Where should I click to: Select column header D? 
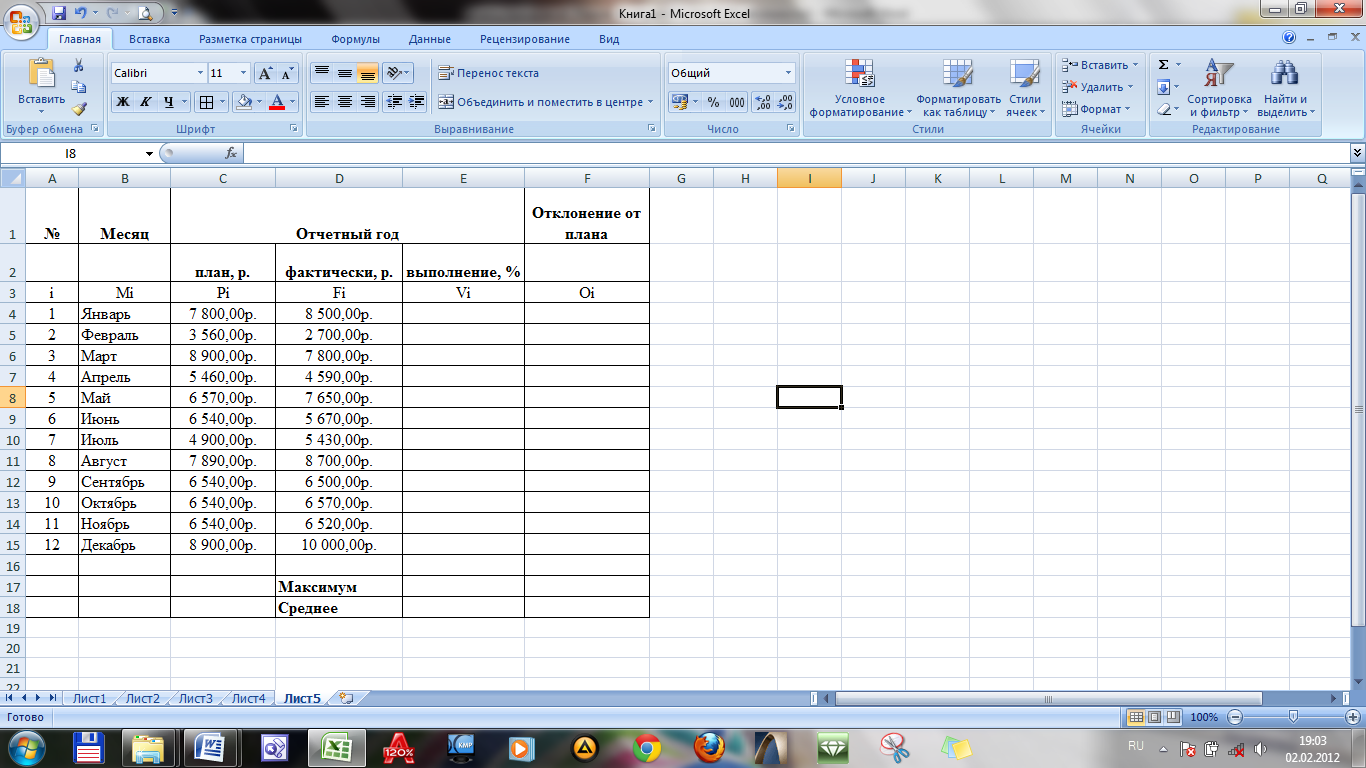339,178
